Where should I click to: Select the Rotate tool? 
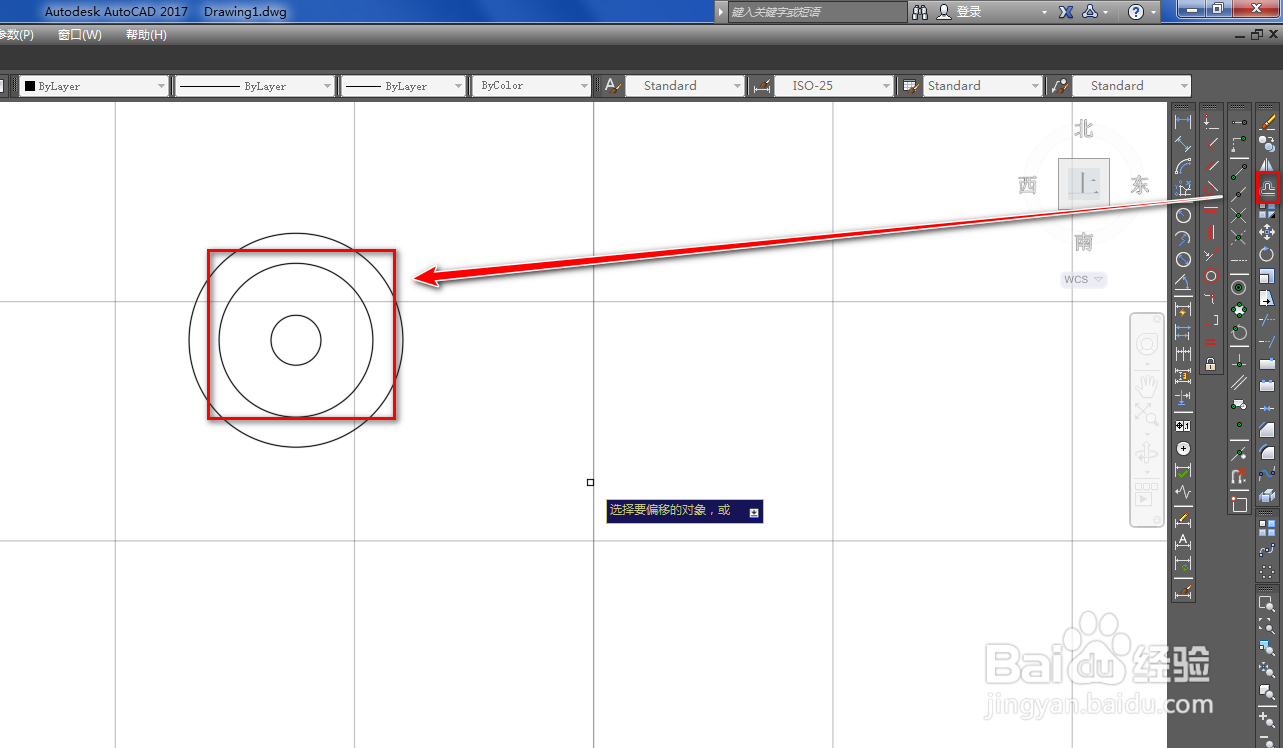pyautogui.click(x=1267, y=254)
